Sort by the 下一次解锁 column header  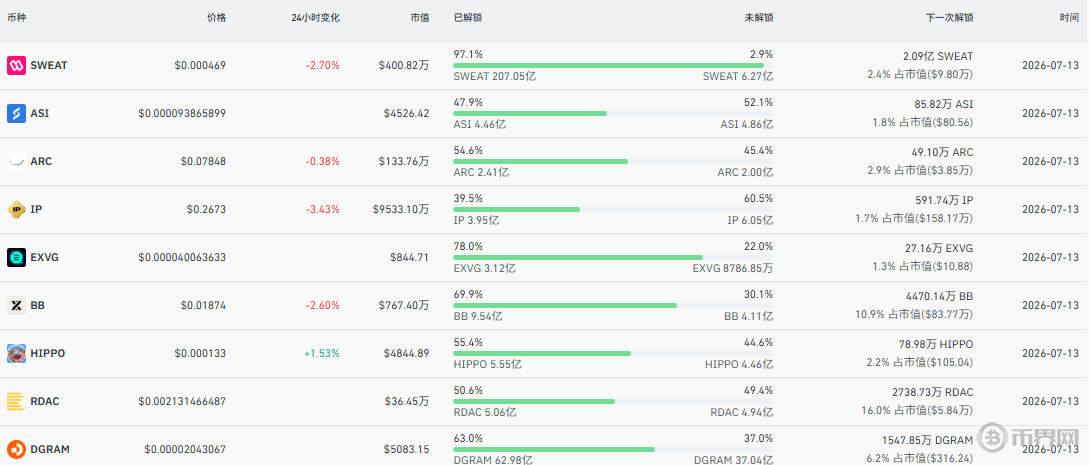[x=949, y=18]
